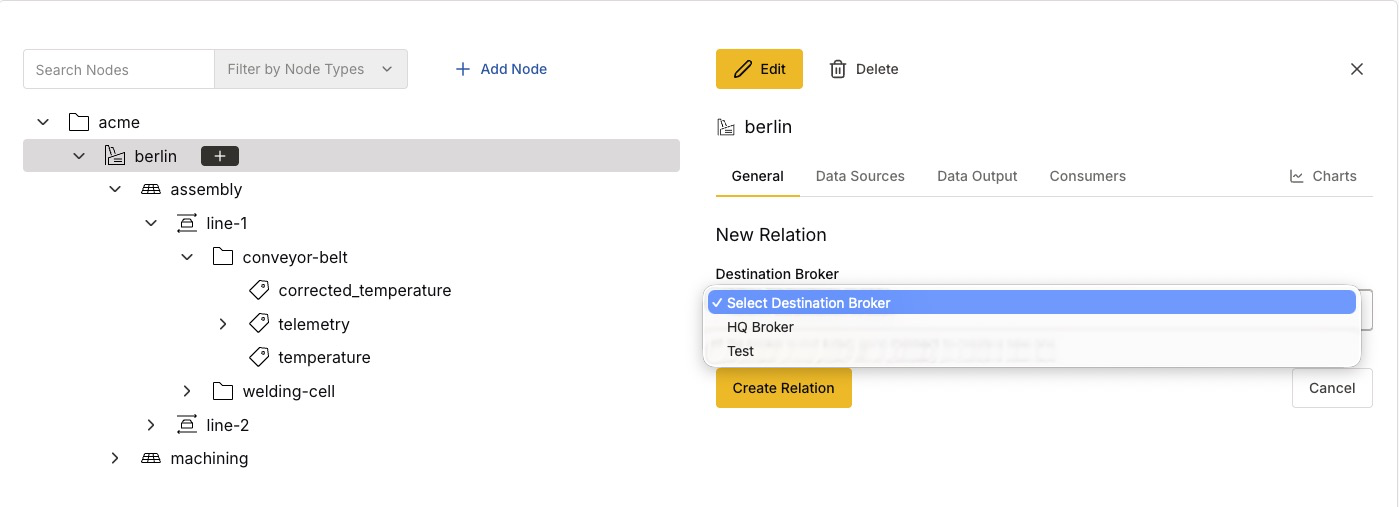This screenshot has width=1399, height=507.
Task: Select the machining tree item label
Action: tap(209, 458)
